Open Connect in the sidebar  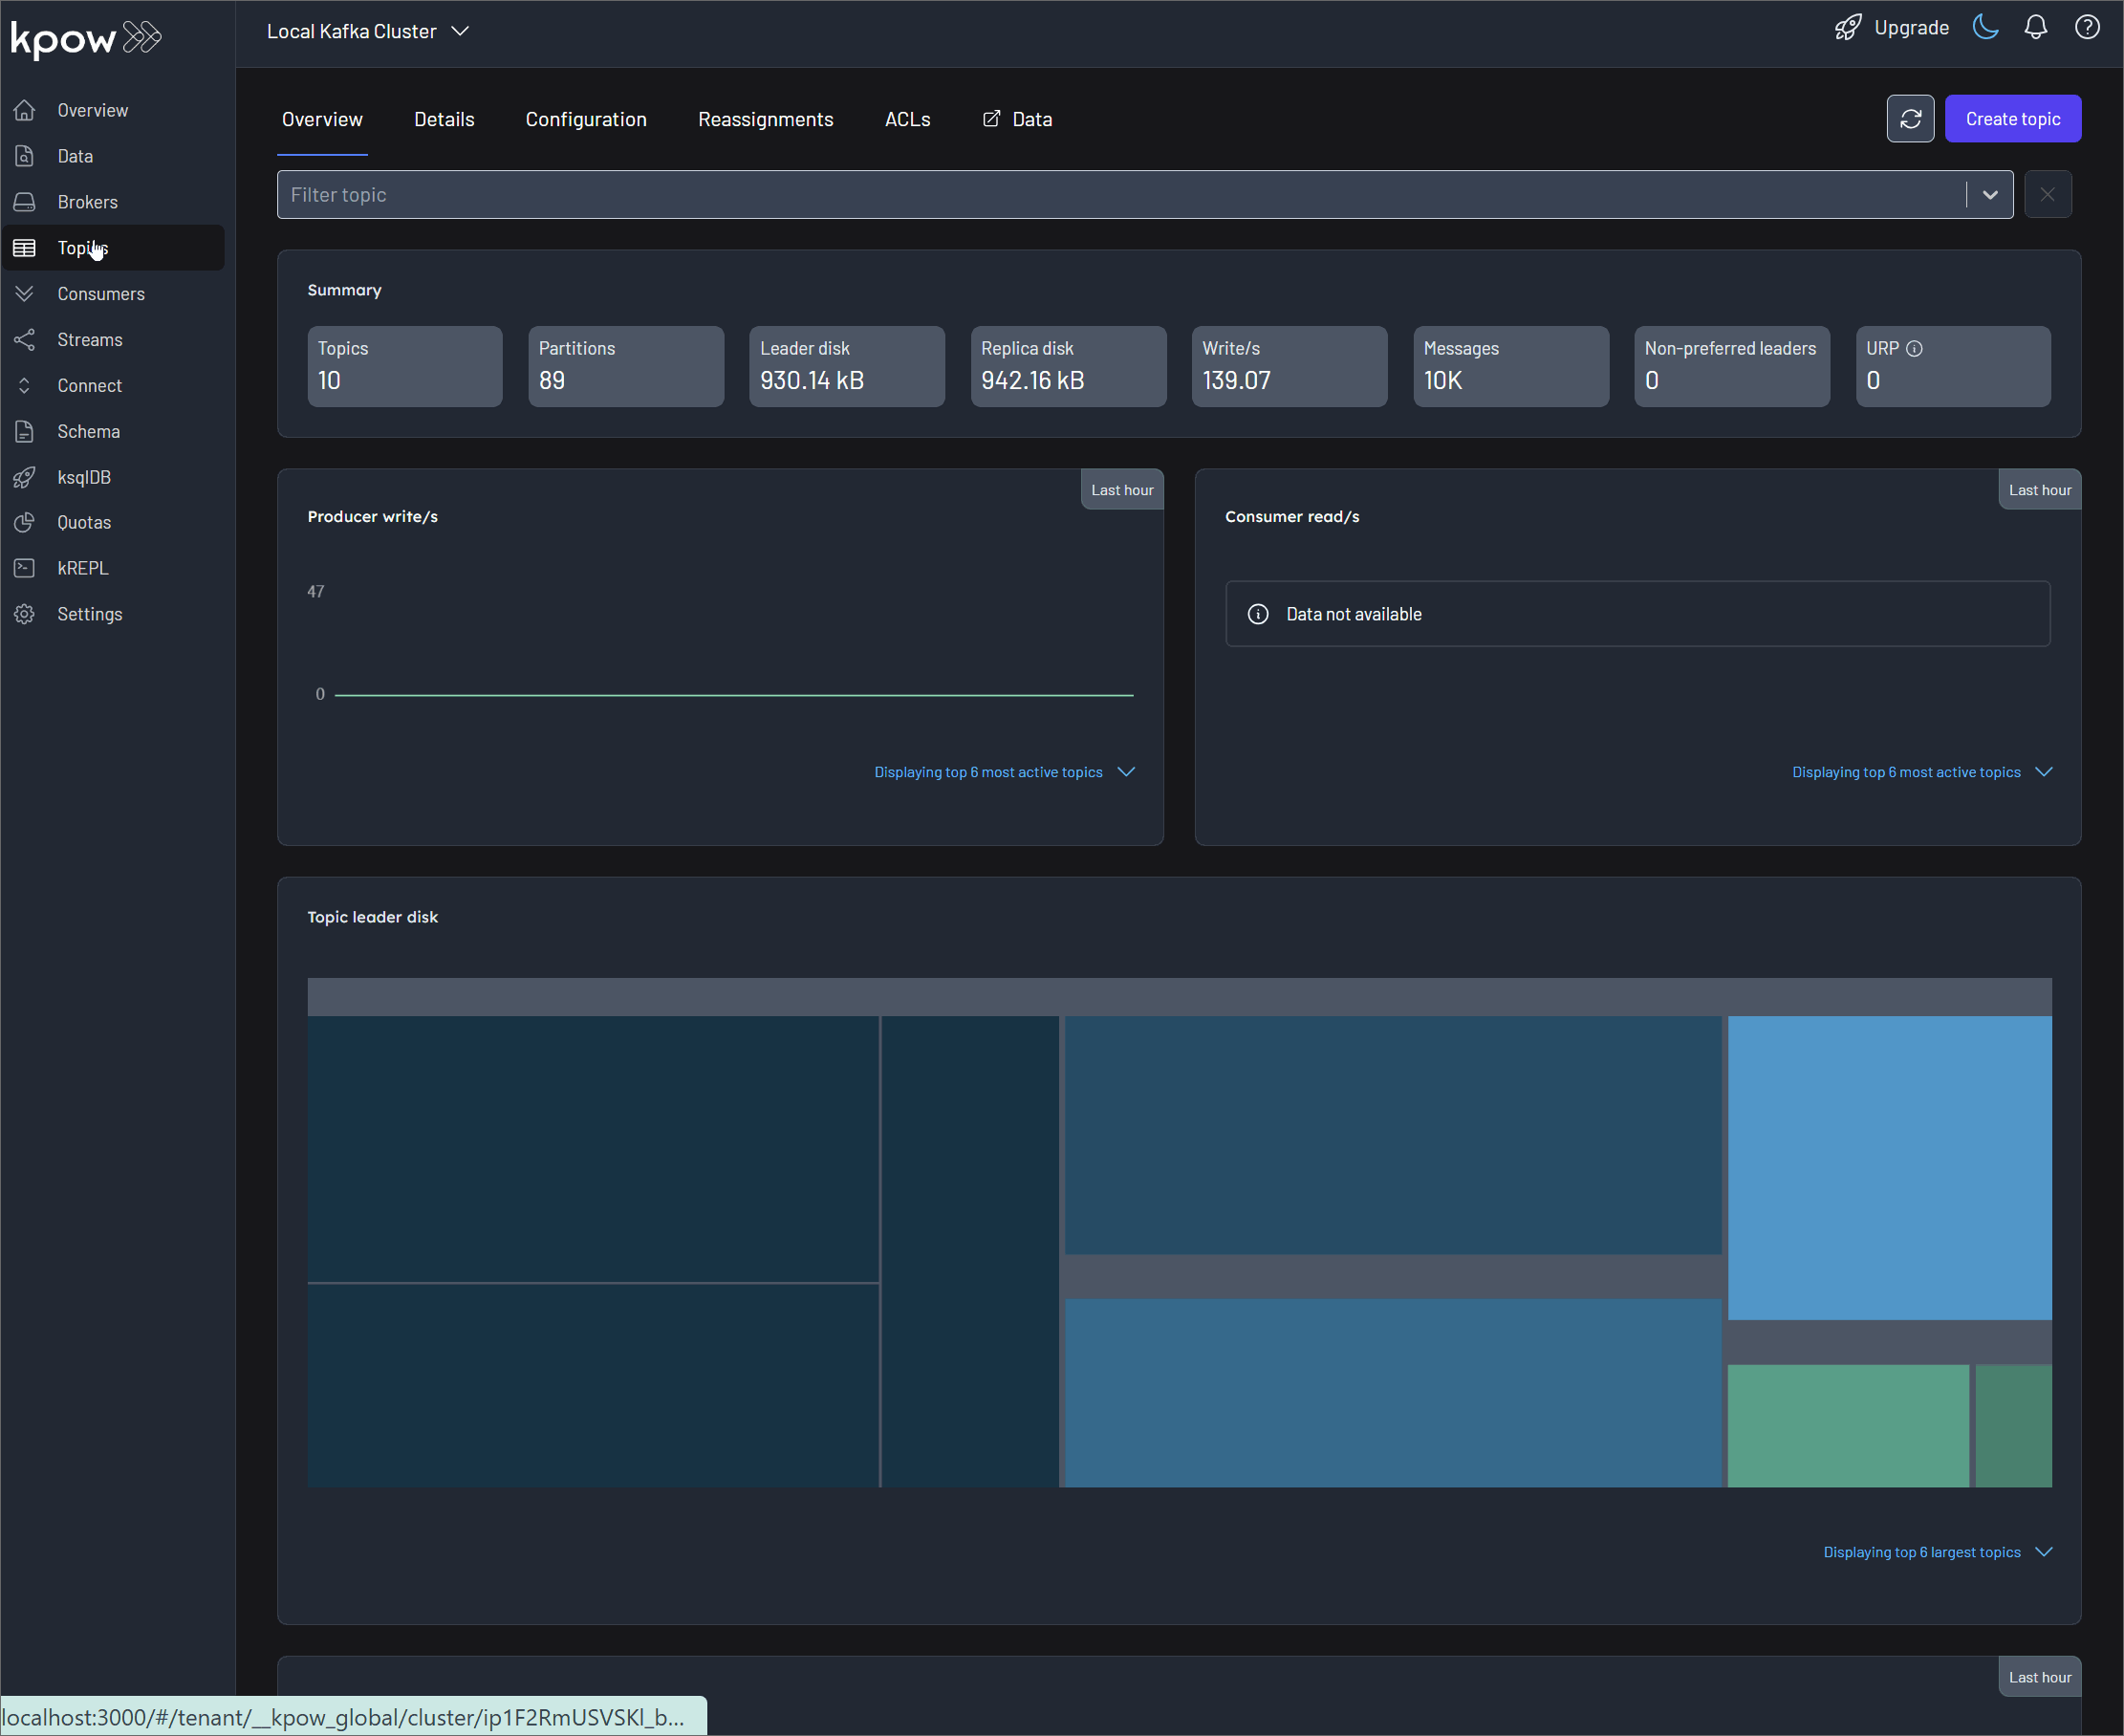point(90,386)
